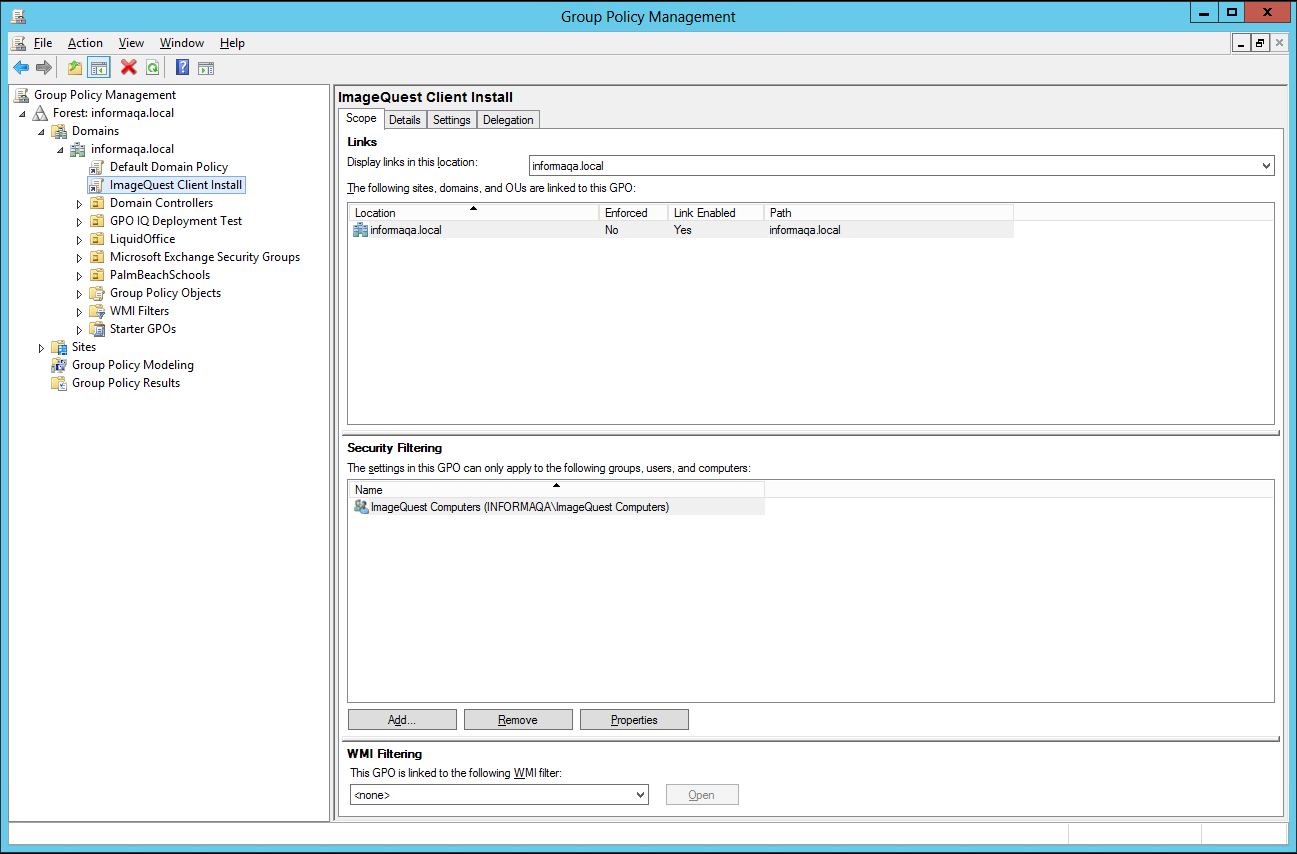Expand the Domain Controllers node
Image resolution: width=1297 pixels, height=854 pixels.
(80, 204)
